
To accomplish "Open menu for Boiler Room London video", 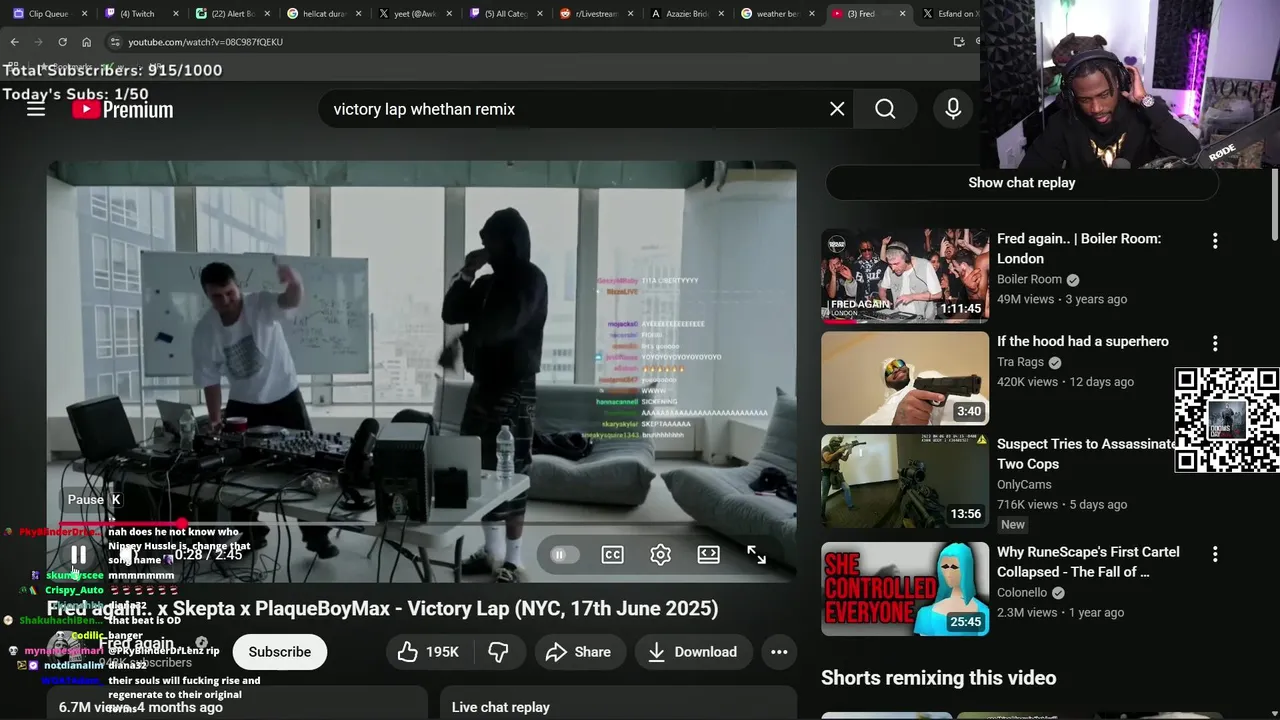I will click(x=1215, y=241).
